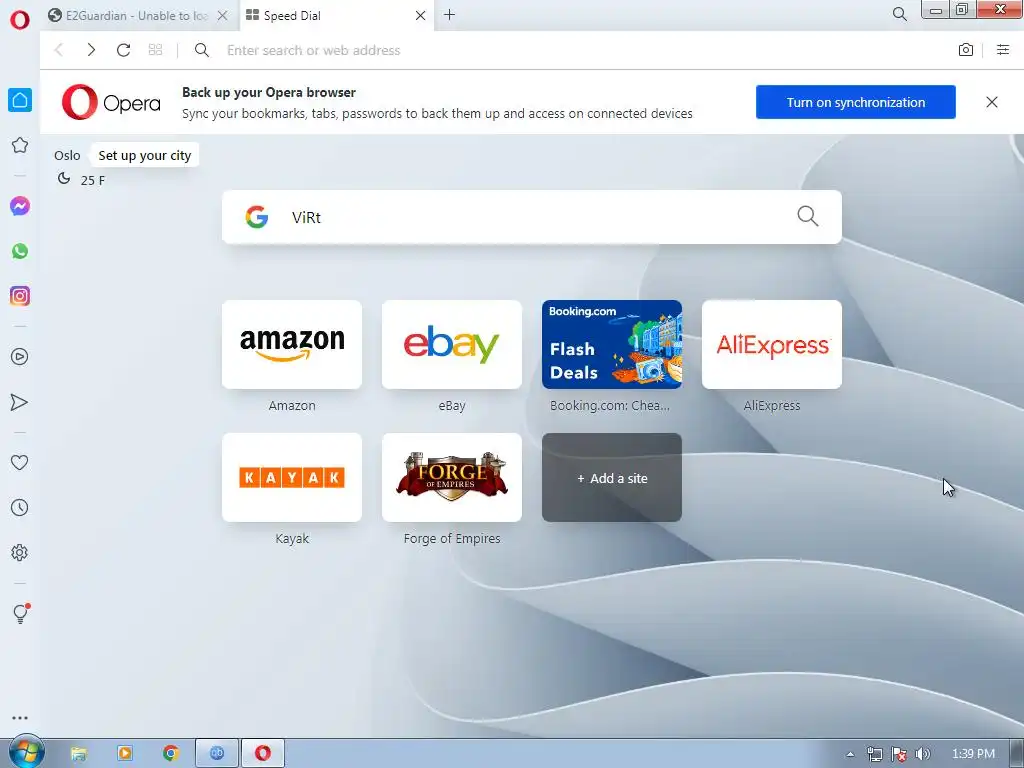Open a new tab with plus
1024x768 pixels.
pyautogui.click(x=449, y=15)
